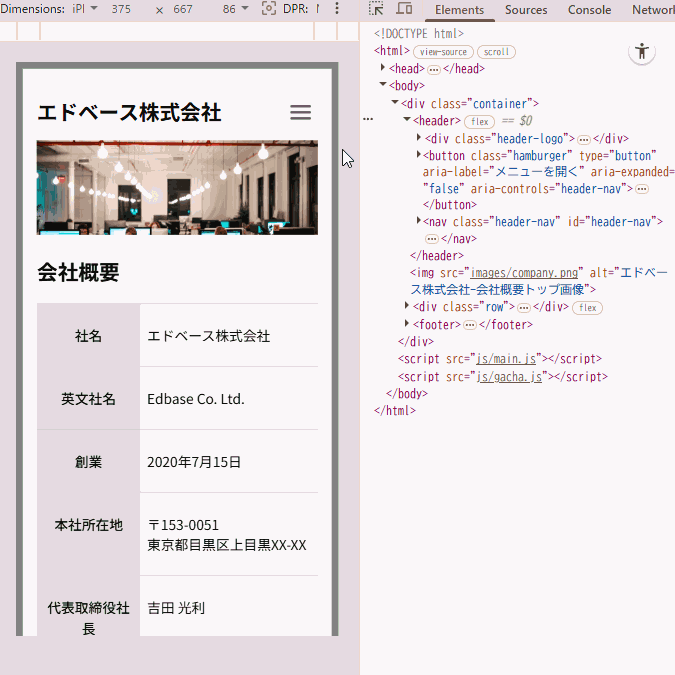675x675 pixels.
Task: Select the closing </html> tag line
Action: coord(395,411)
